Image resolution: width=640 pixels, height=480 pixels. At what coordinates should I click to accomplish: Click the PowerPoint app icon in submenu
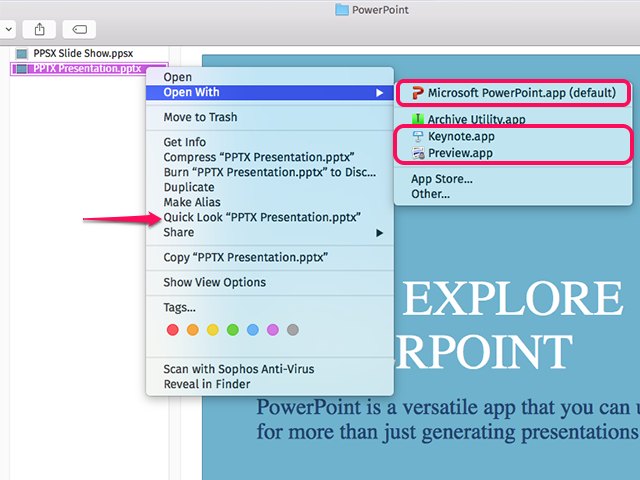point(417,93)
